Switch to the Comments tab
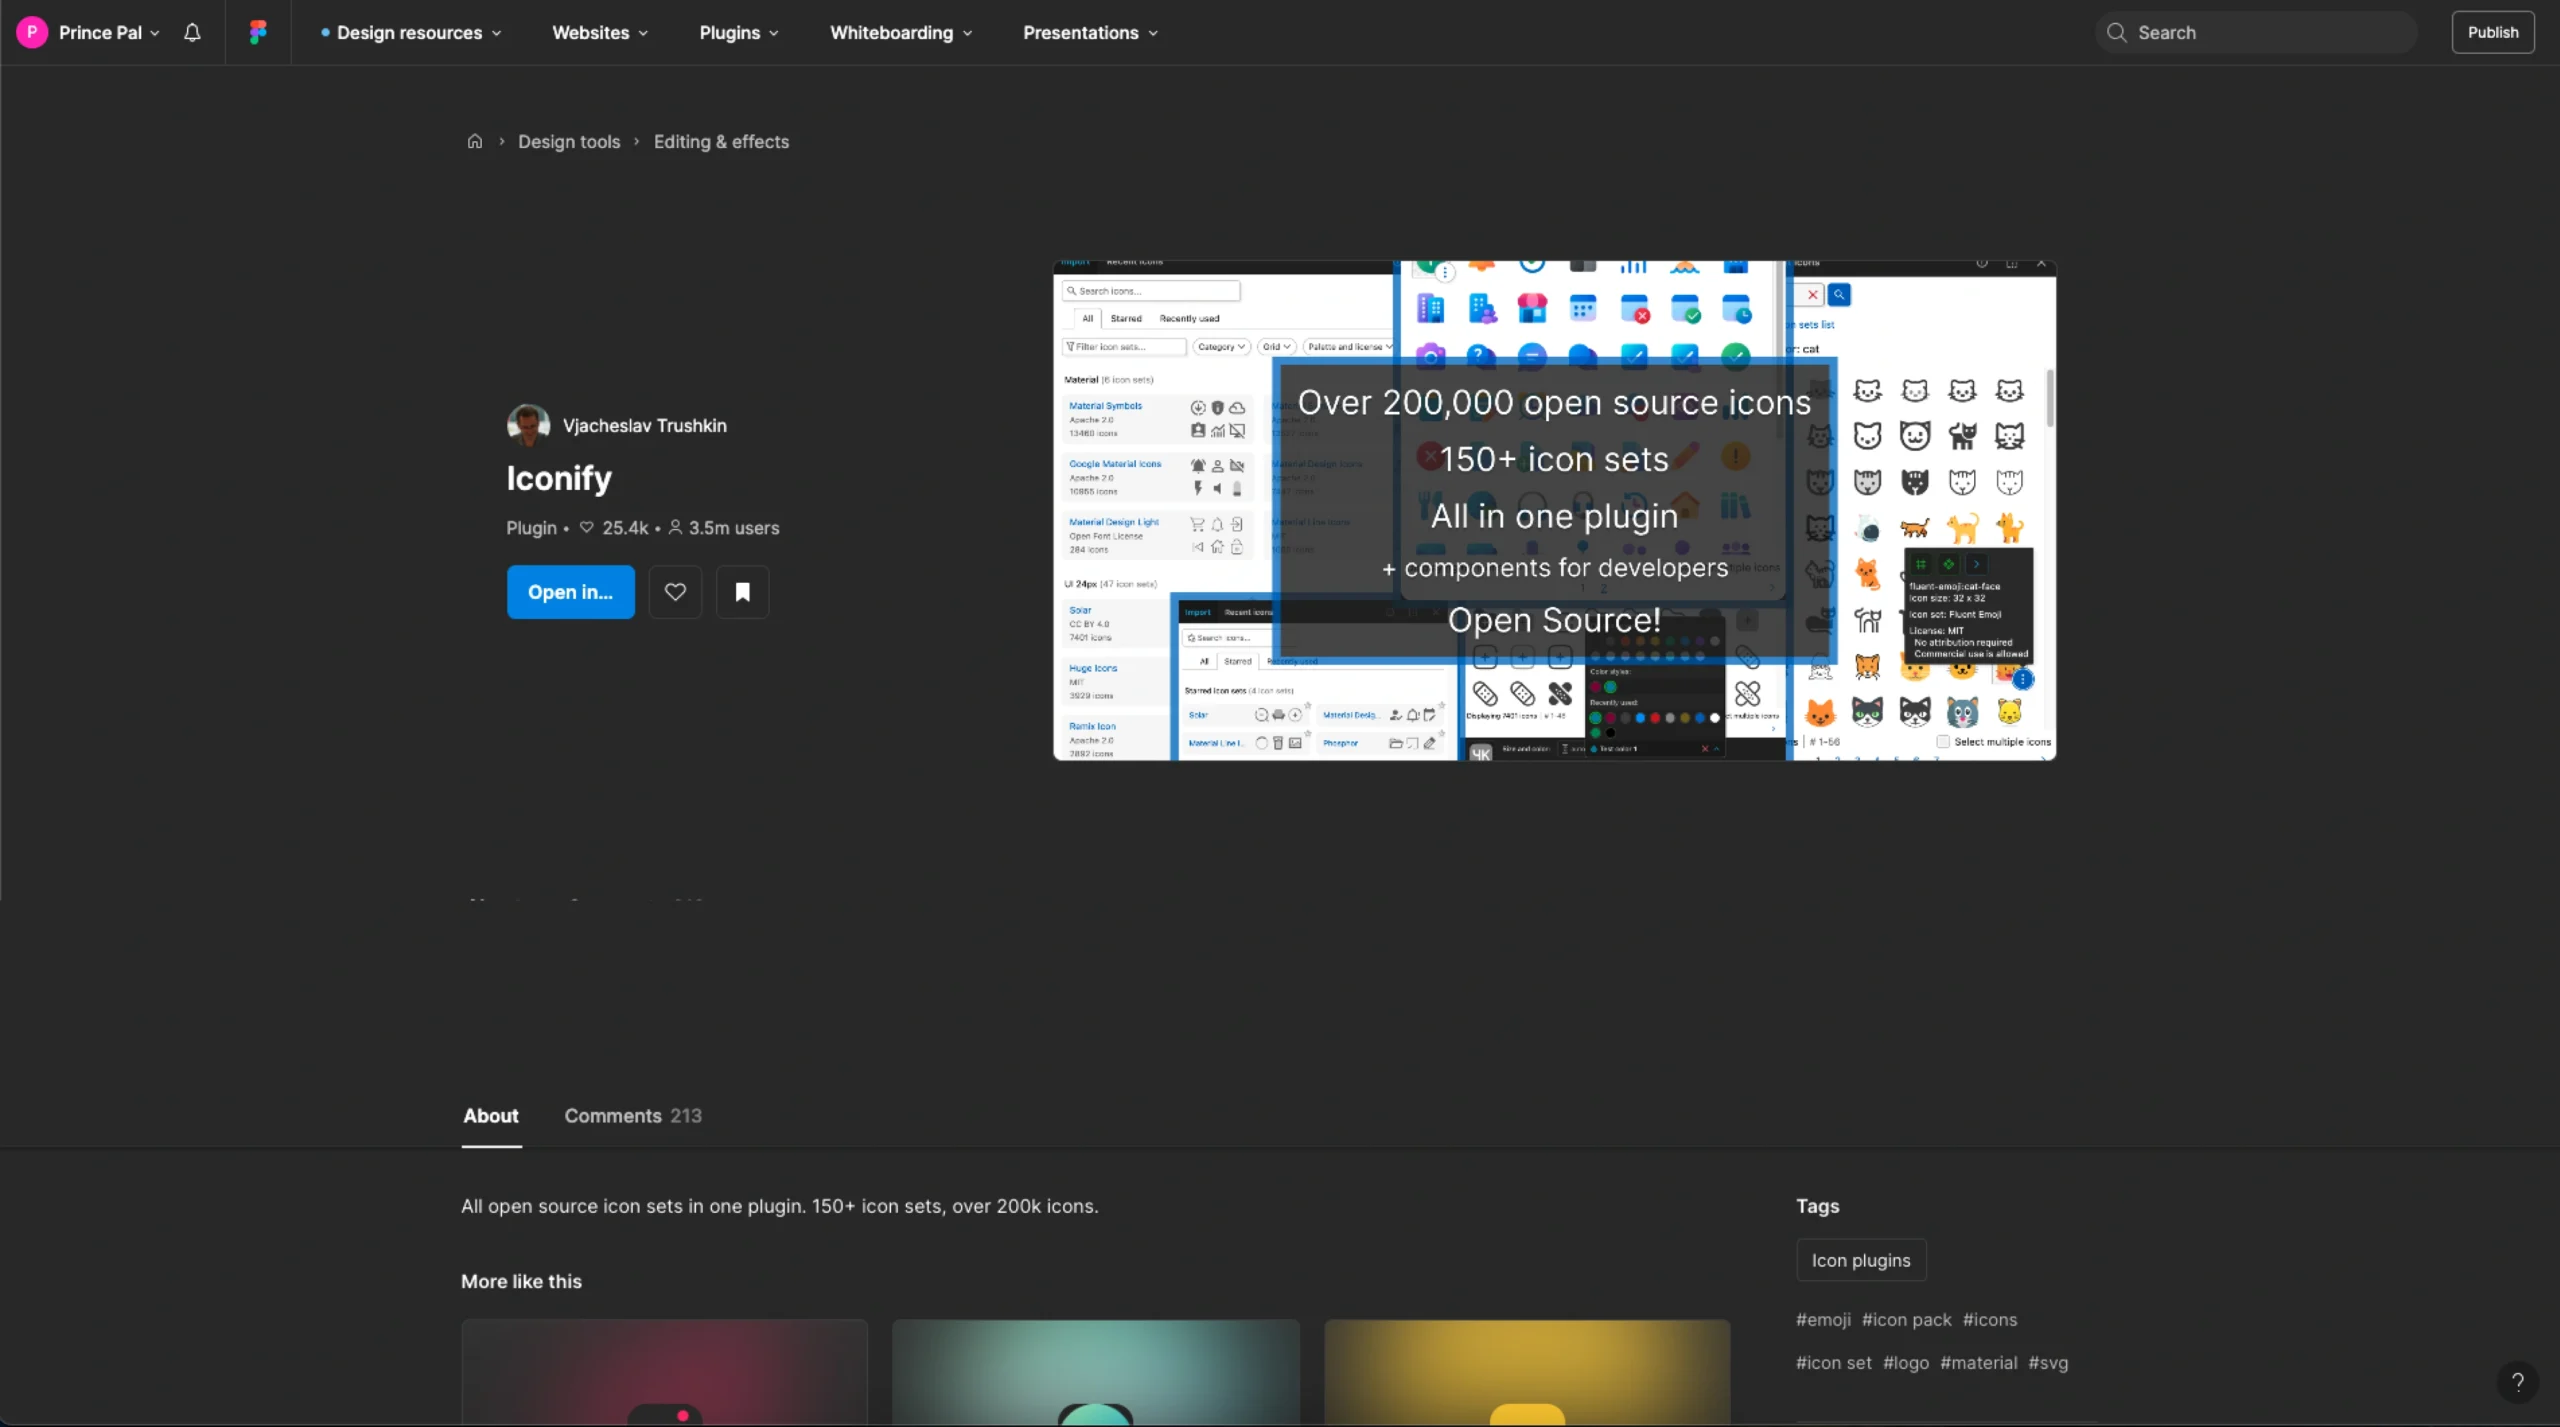2560x1427 pixels. pyautogui.click(x=633, y=1116)
